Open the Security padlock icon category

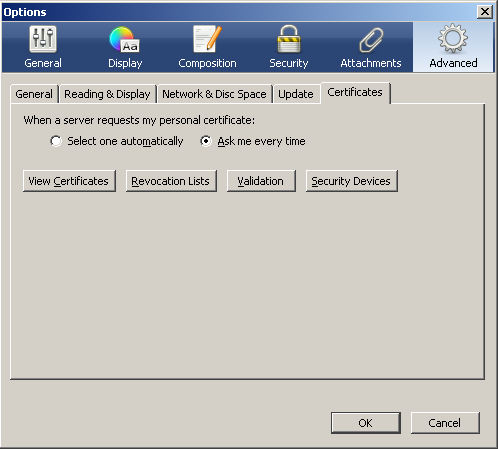pos(289,47)
